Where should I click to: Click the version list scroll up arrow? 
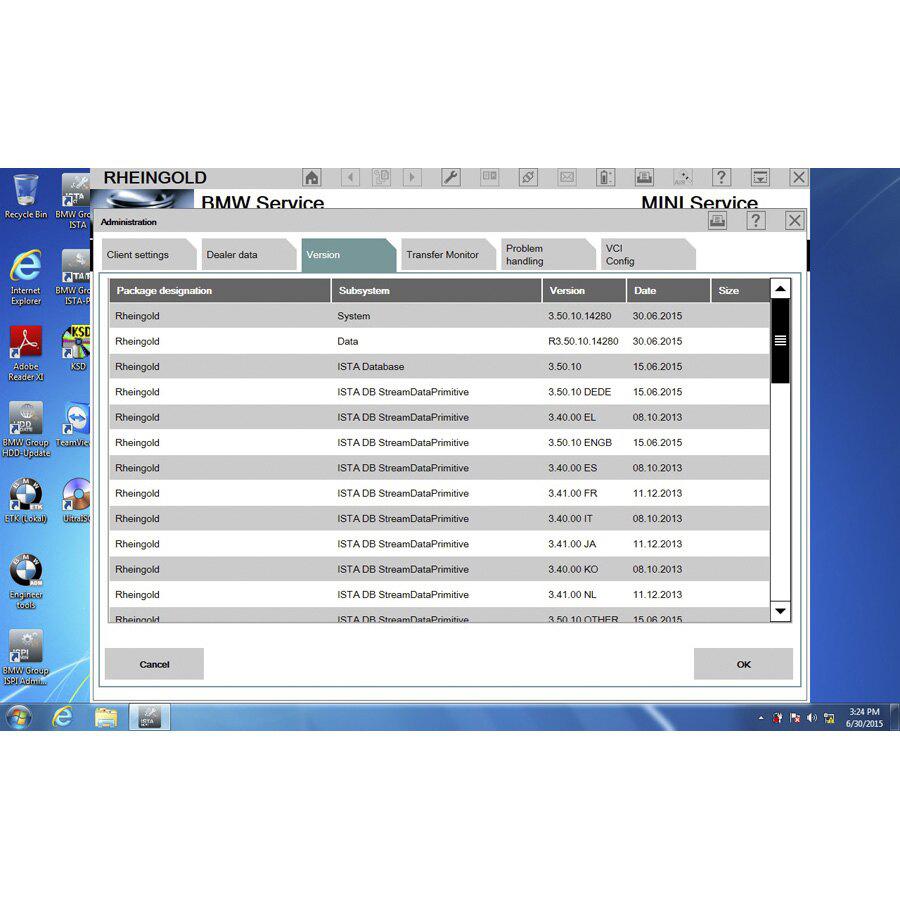point(781,289)
